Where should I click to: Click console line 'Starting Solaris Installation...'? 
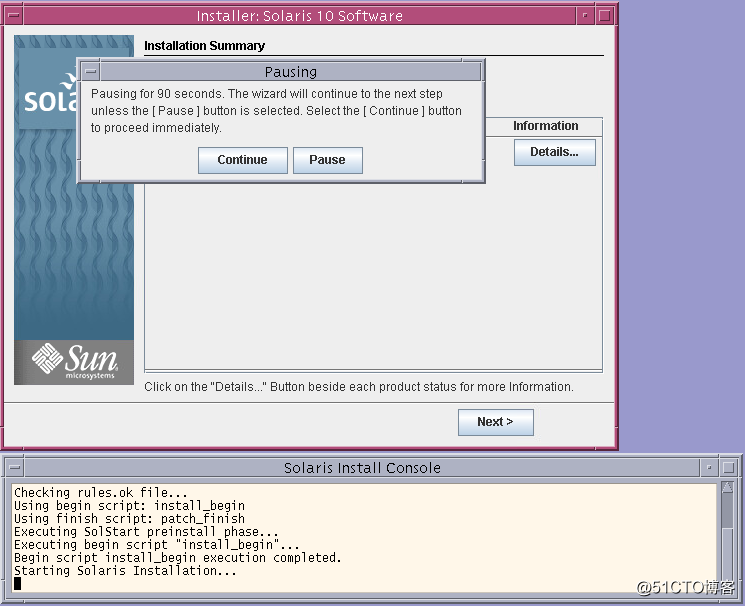[125, 570]
